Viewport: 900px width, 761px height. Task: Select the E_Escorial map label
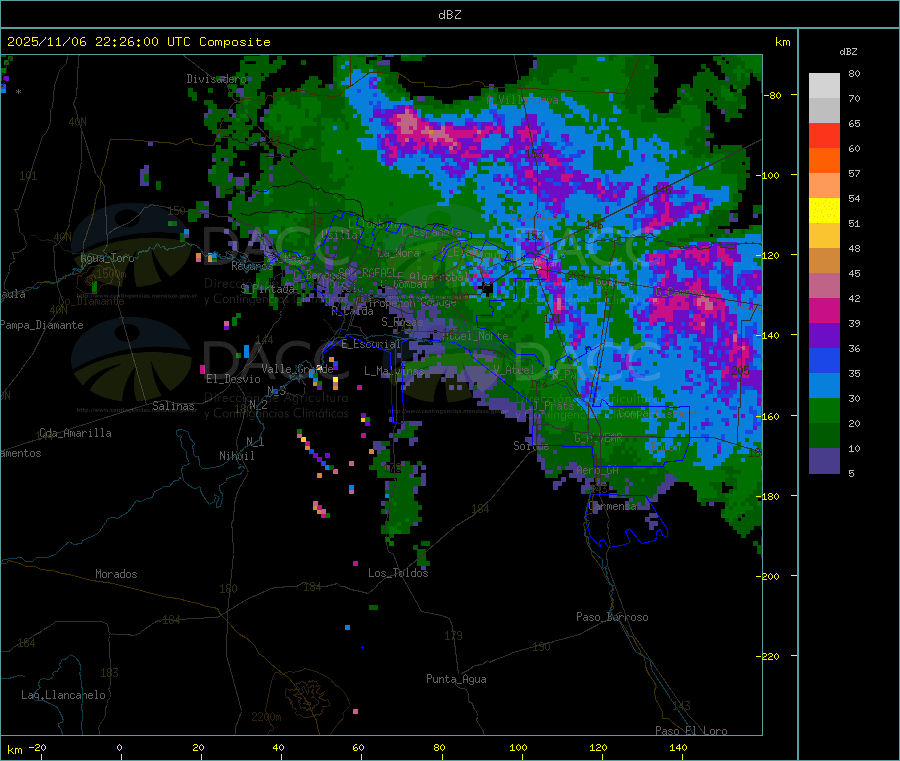click(x=371, y=344)
